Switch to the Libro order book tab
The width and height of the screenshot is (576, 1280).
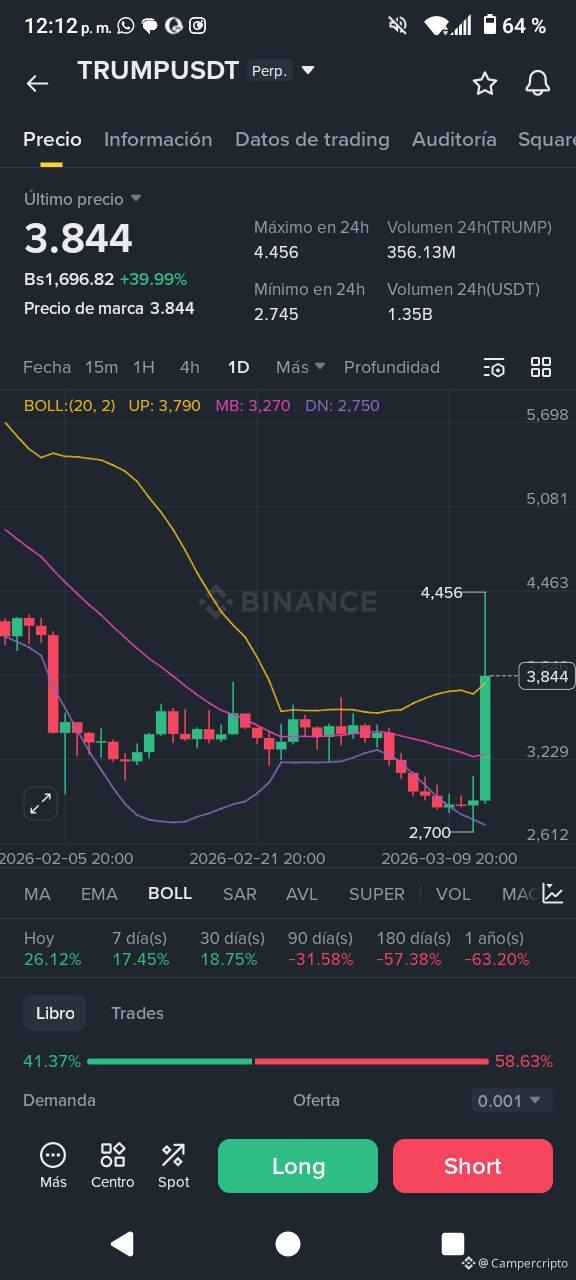tap(55, 1013)
